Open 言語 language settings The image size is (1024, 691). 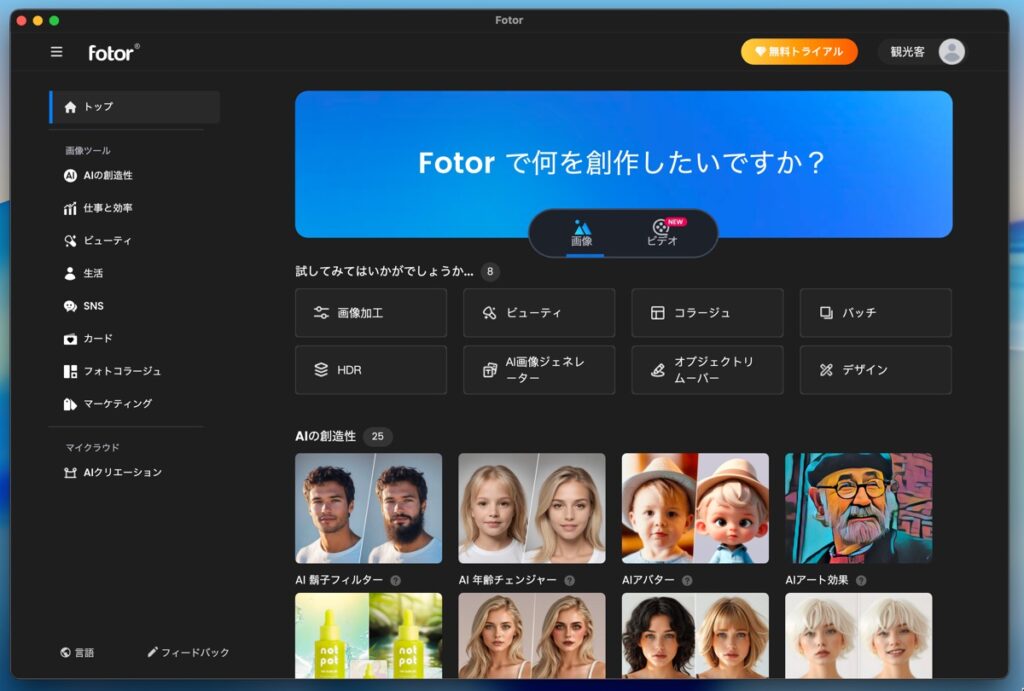77,652
